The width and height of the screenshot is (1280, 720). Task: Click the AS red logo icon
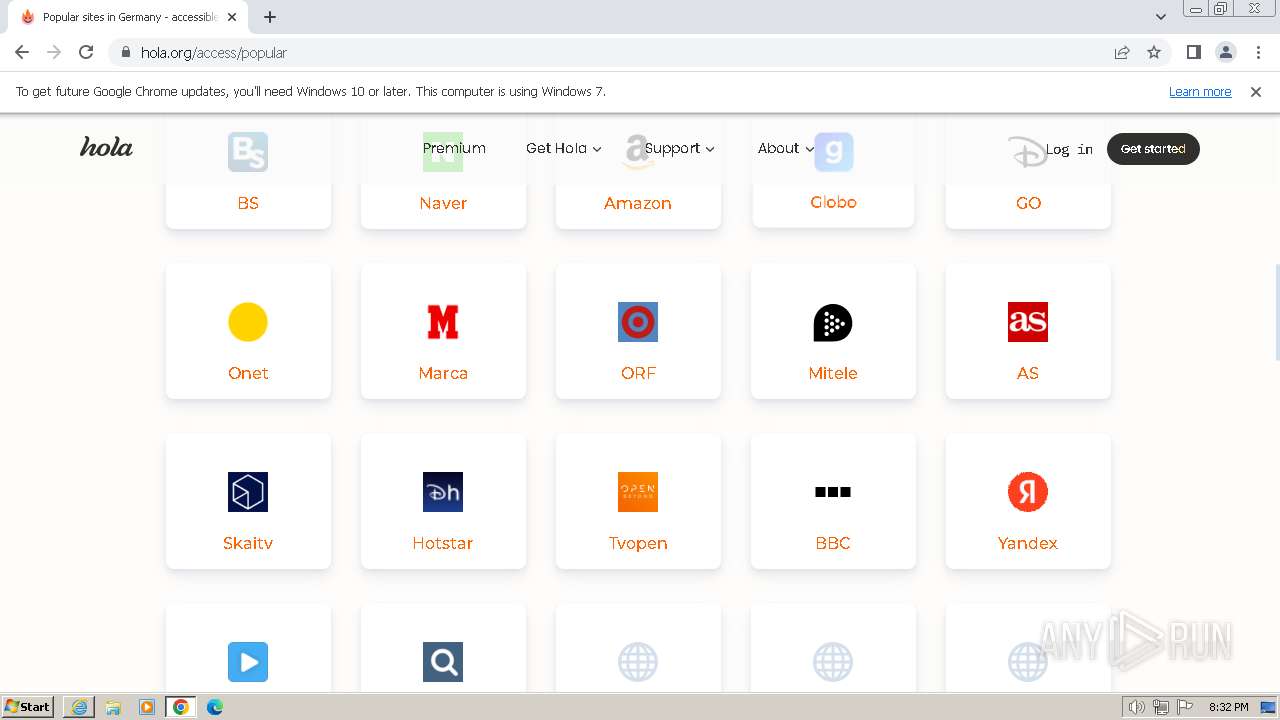tap(1028, 322)
